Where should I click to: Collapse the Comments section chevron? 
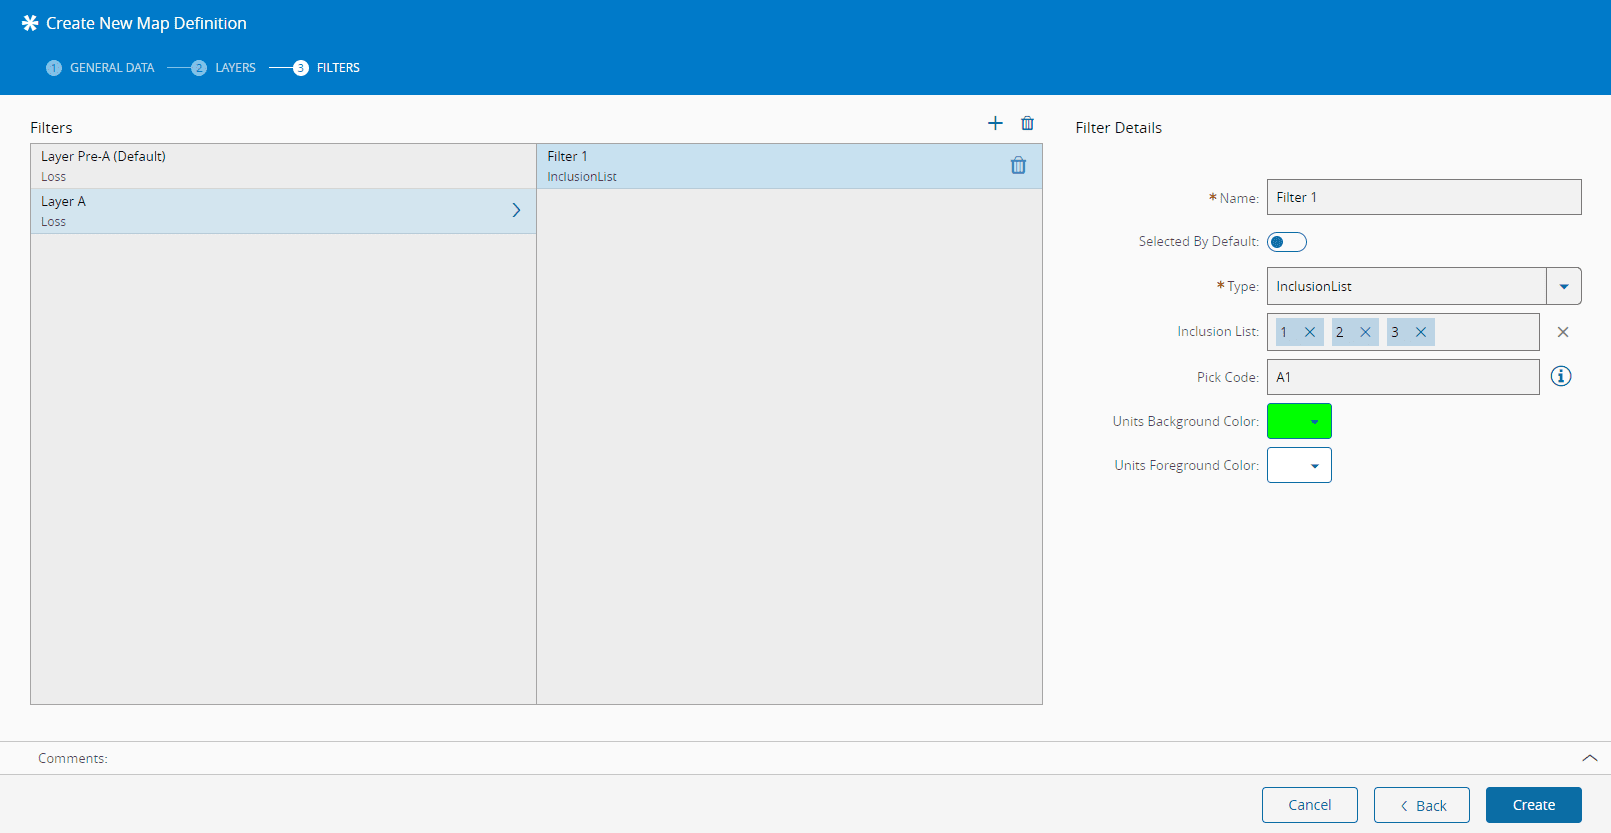(x=1589, y=758)
